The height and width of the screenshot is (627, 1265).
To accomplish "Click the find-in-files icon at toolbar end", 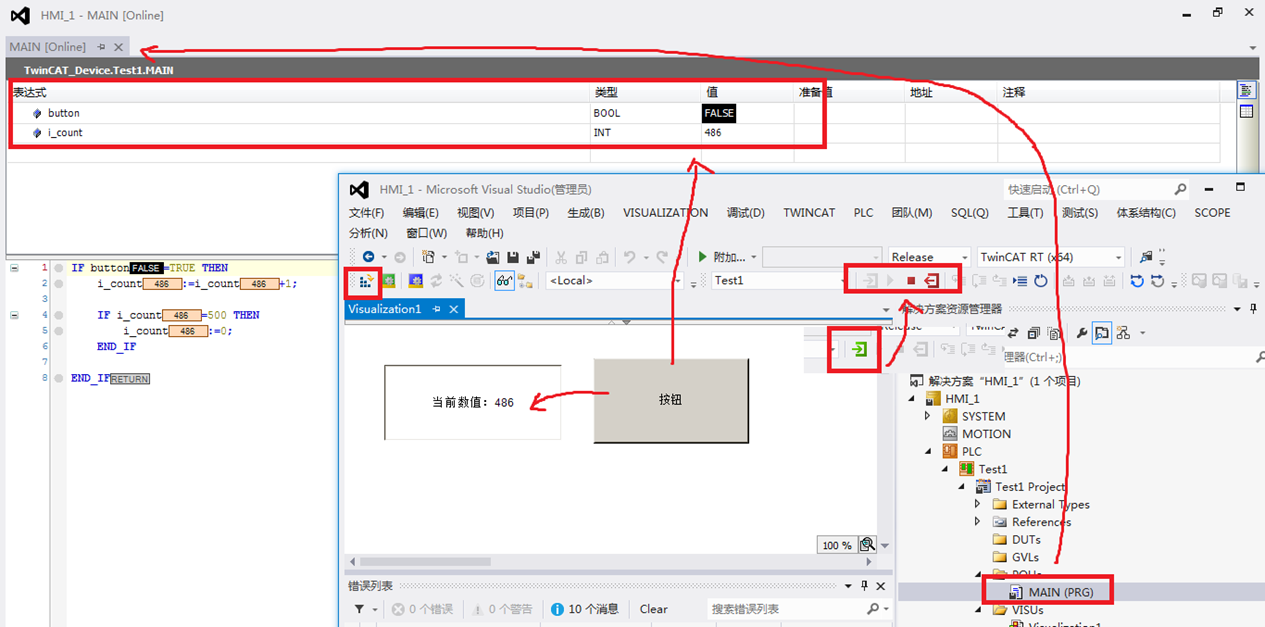I will 1146,257.
